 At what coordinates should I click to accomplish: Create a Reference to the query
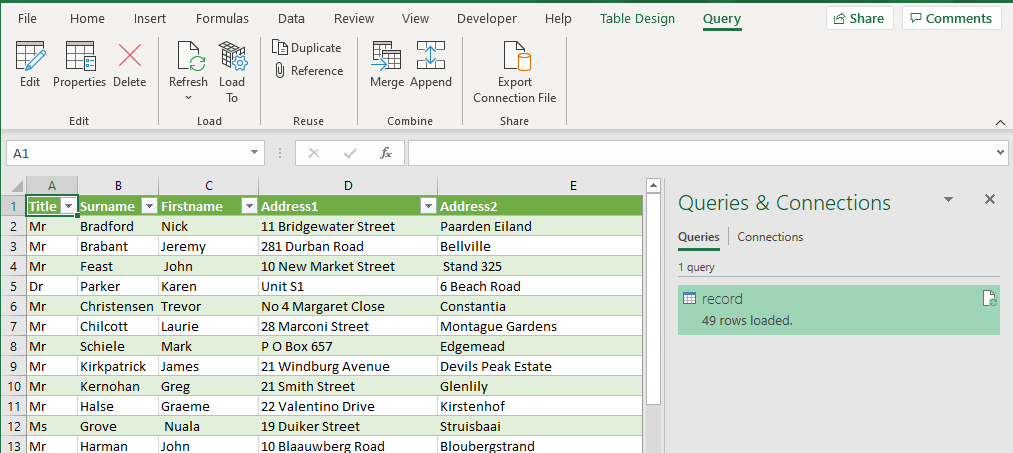pyautogui.click(x=308, y=71)
